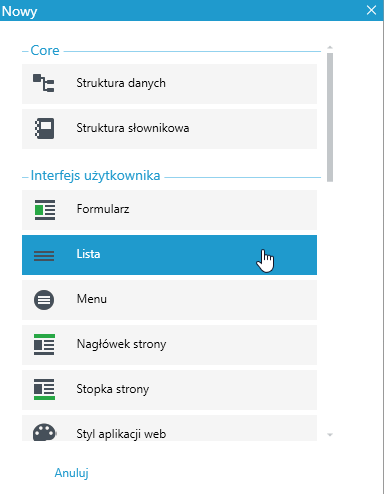Select Formularz text label
Viewport: 384px width, 494px height.
tap(103, 209)
